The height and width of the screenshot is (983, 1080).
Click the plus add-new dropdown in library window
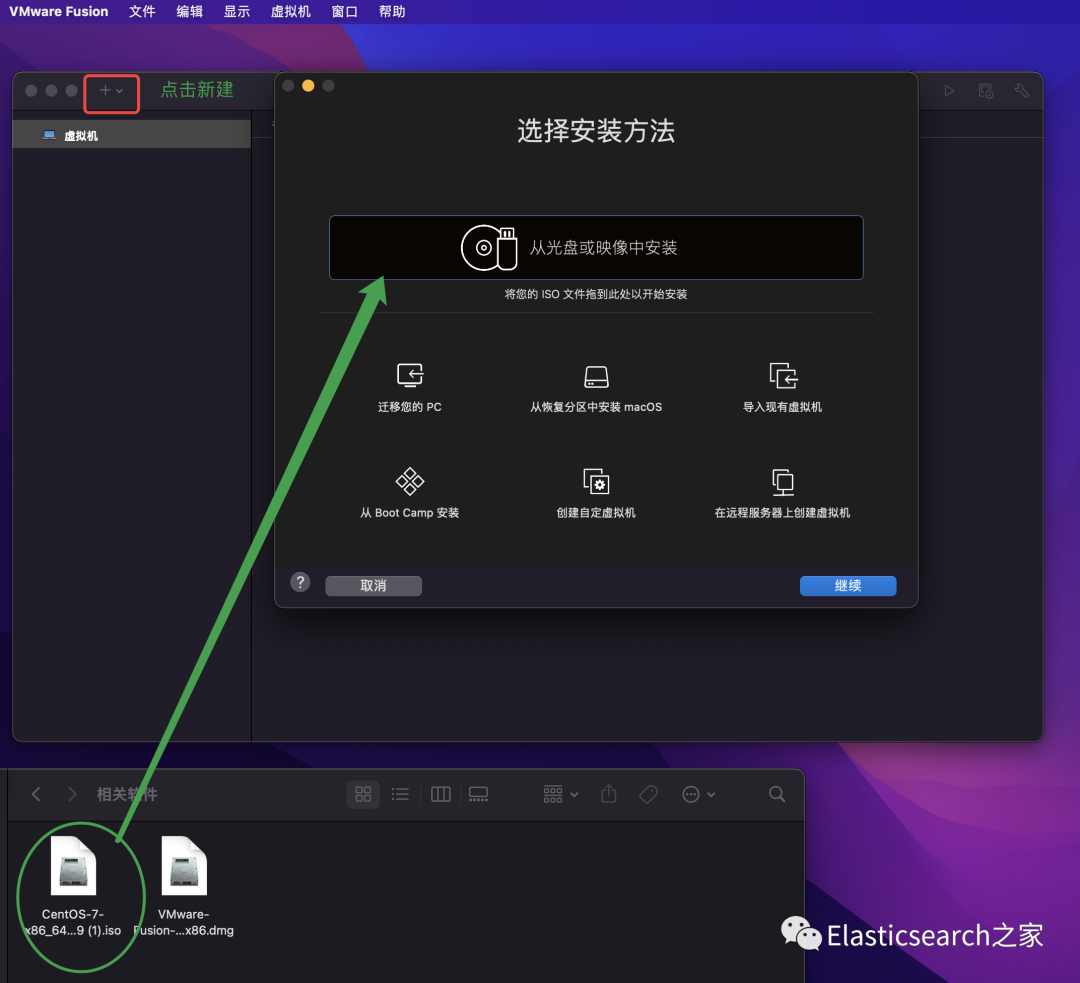click(x=112, y=90)
